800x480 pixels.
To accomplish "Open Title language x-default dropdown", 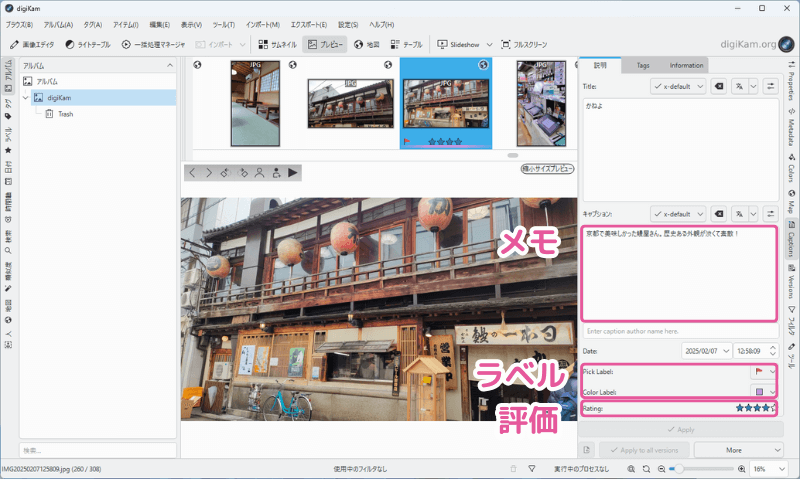I will [x=678, y=87].
